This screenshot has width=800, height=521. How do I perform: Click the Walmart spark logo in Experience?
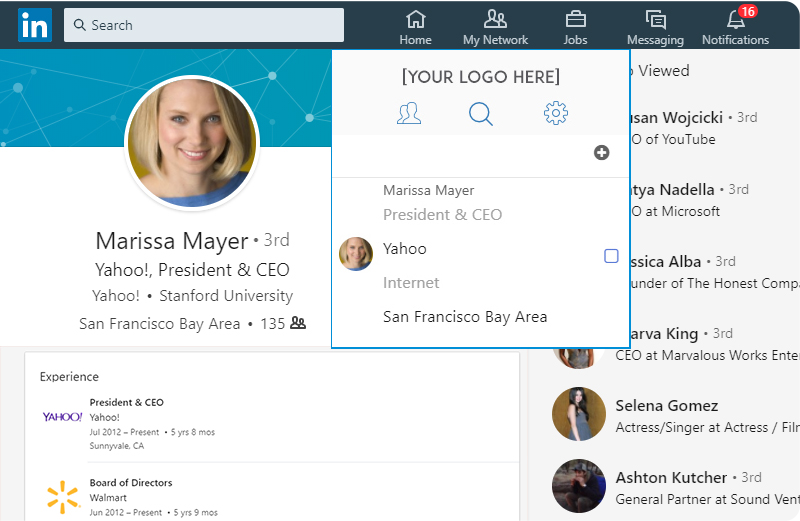click(62, 497)
